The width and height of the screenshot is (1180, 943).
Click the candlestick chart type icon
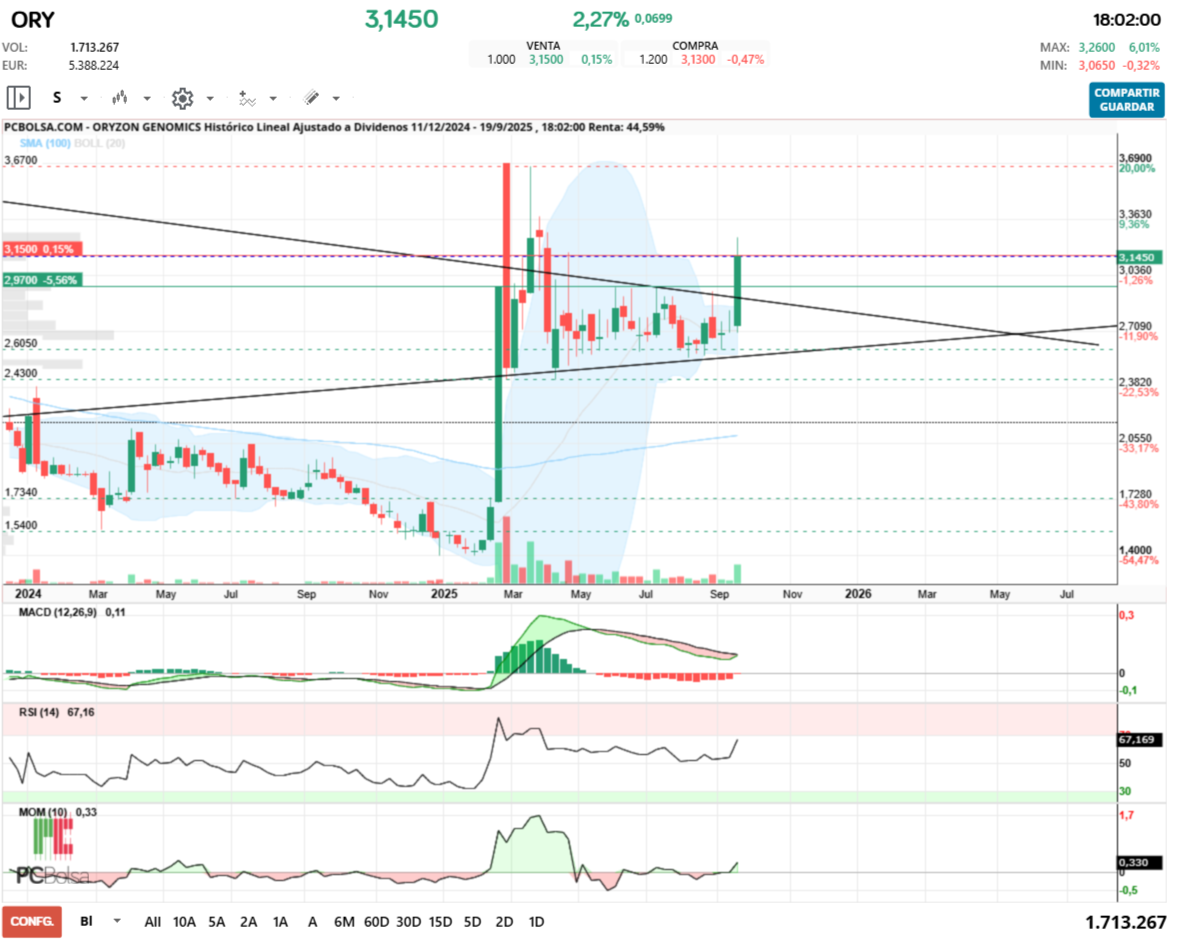tap(120, 98)
